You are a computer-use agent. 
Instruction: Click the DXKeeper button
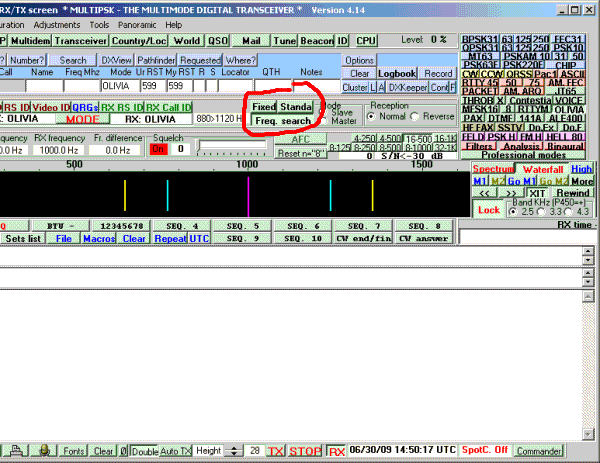[x=408, y=88]
